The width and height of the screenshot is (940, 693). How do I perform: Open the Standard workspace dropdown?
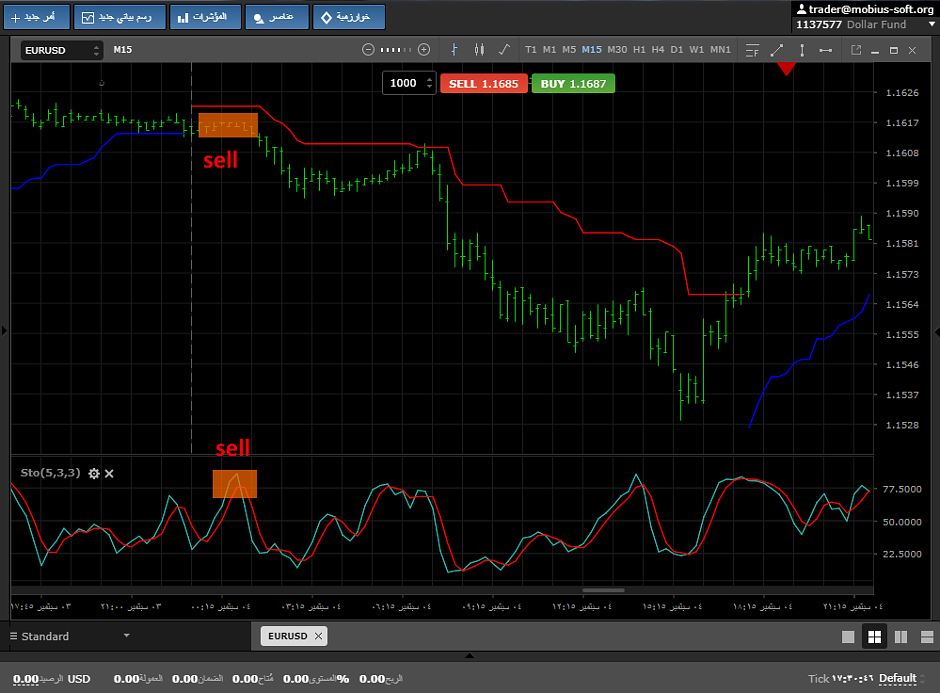70,636
